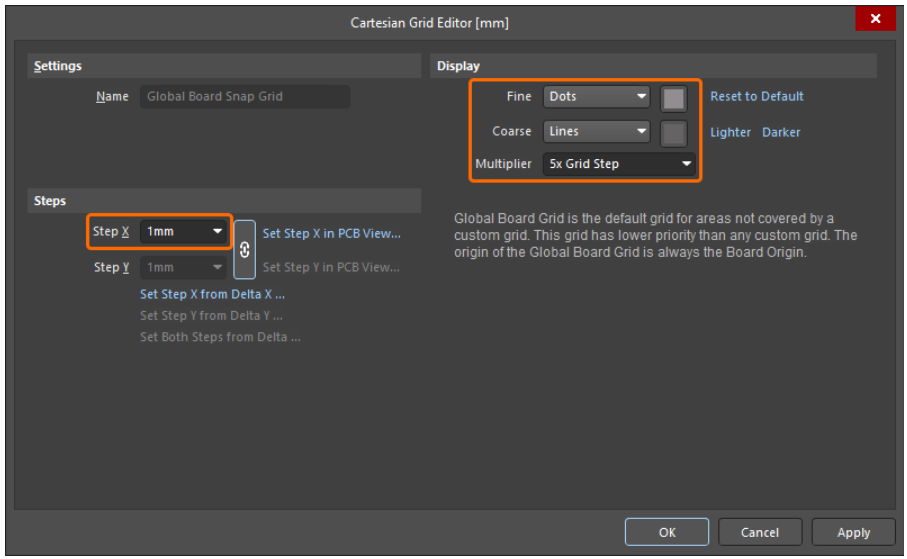Pick the Fine grid color swatch
Viewport: 907px width, 559px height.
coord(674,98)
